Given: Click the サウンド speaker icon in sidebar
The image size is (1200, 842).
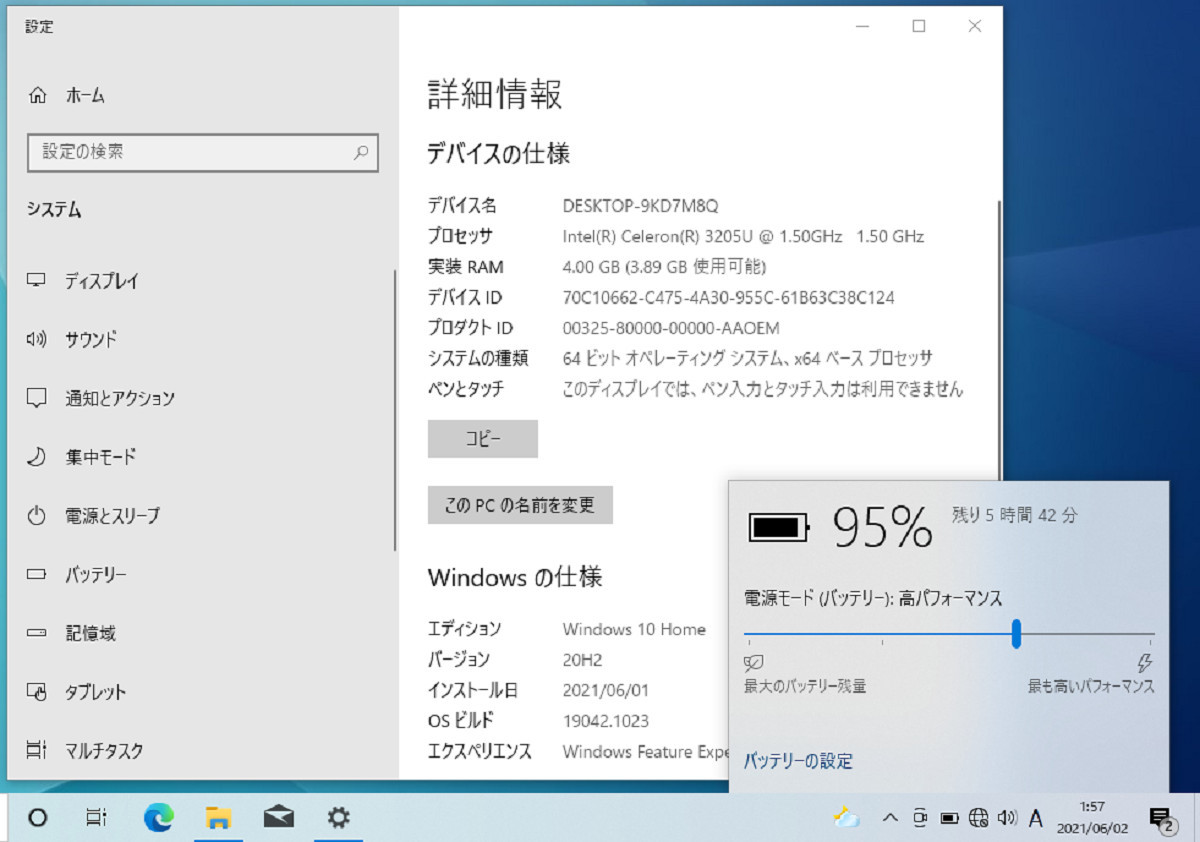Looking at the screenshot, I should (37, 339).
